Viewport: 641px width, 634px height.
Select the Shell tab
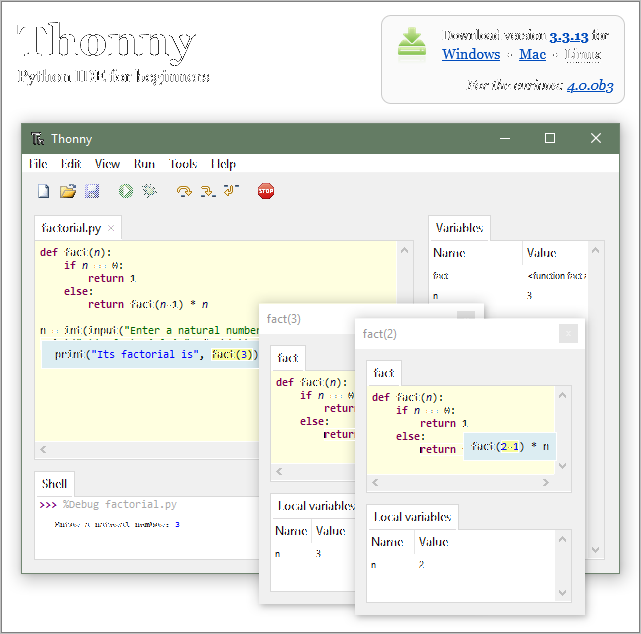click(x=54, y=484)
